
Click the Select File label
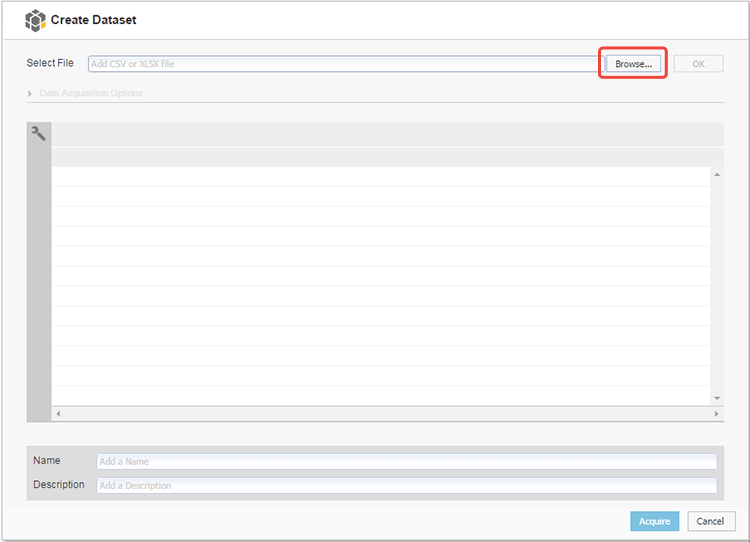click(50, 63)
